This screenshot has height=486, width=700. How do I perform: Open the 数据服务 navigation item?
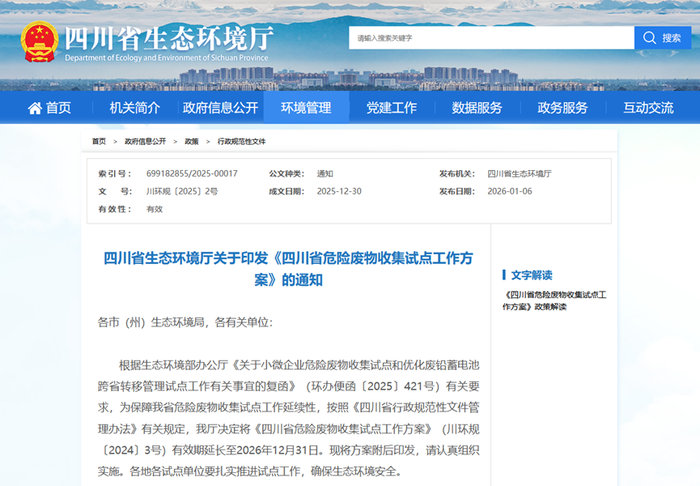[477, 108]
